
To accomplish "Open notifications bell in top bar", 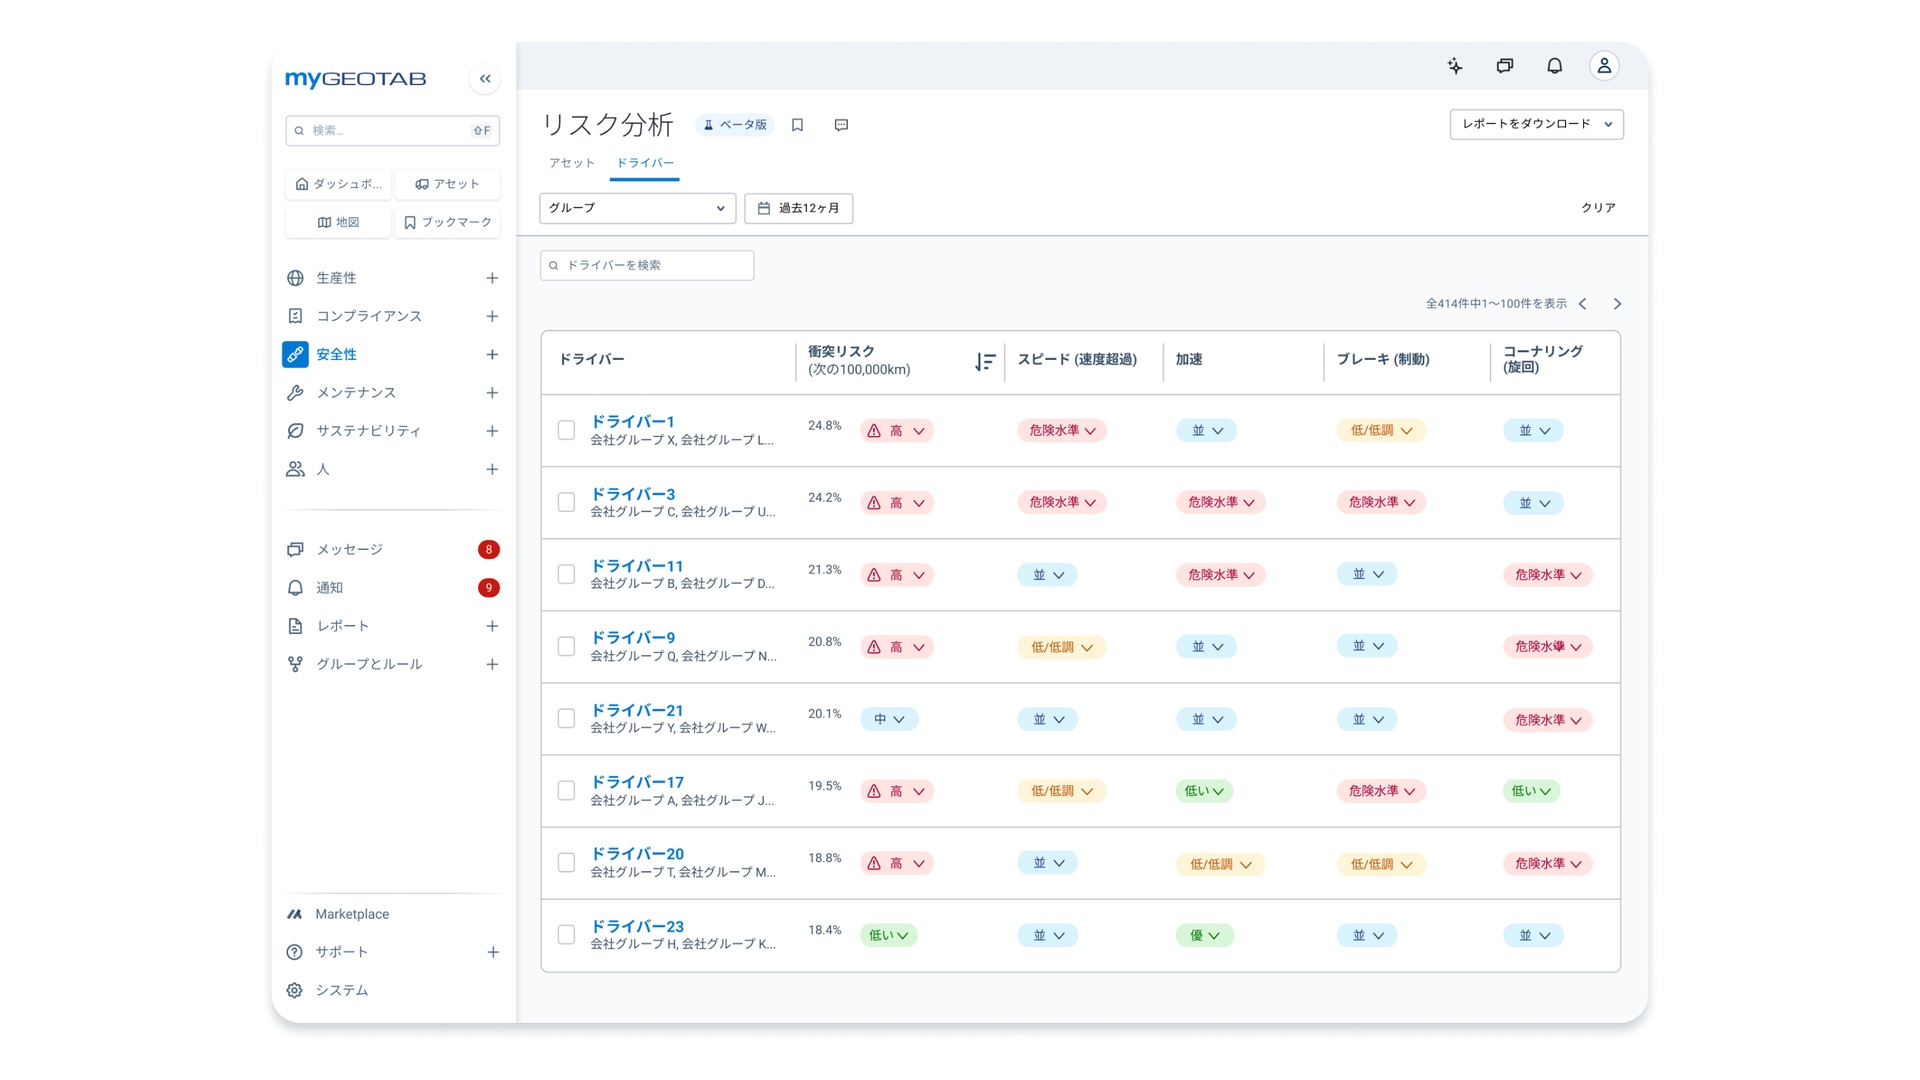I will pos(1554,66).
